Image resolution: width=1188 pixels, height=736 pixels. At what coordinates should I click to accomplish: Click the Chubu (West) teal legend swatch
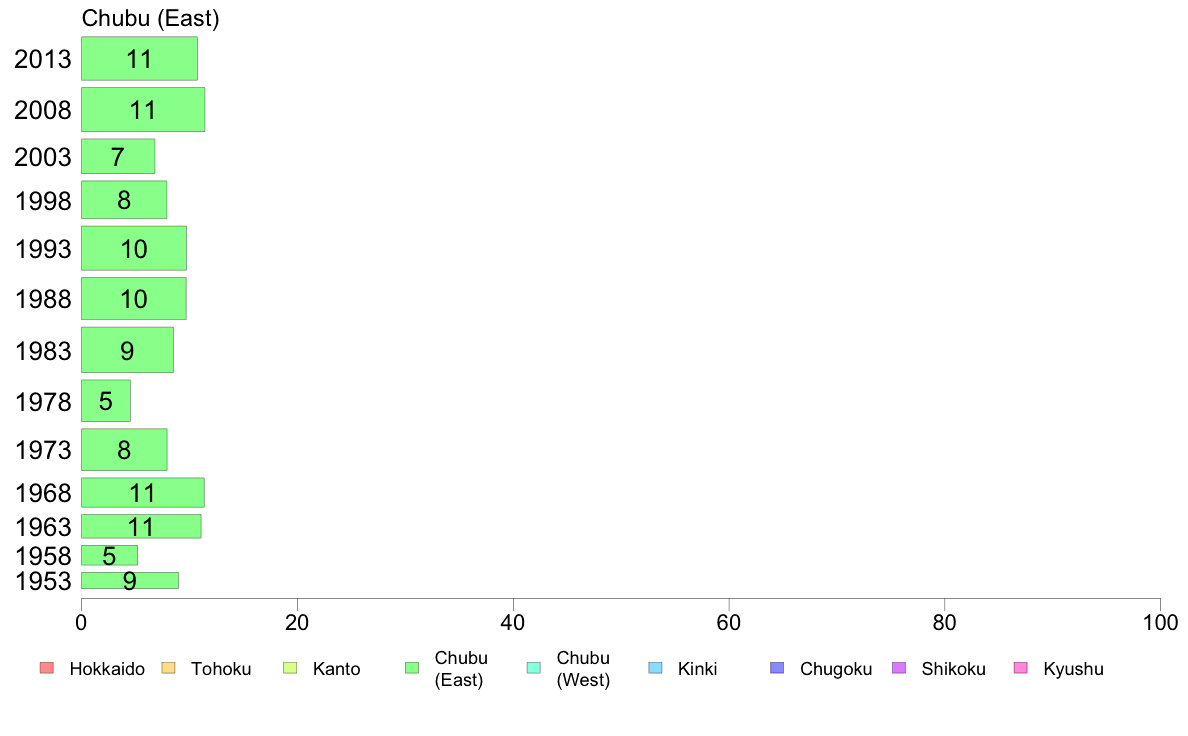[533, 668]
